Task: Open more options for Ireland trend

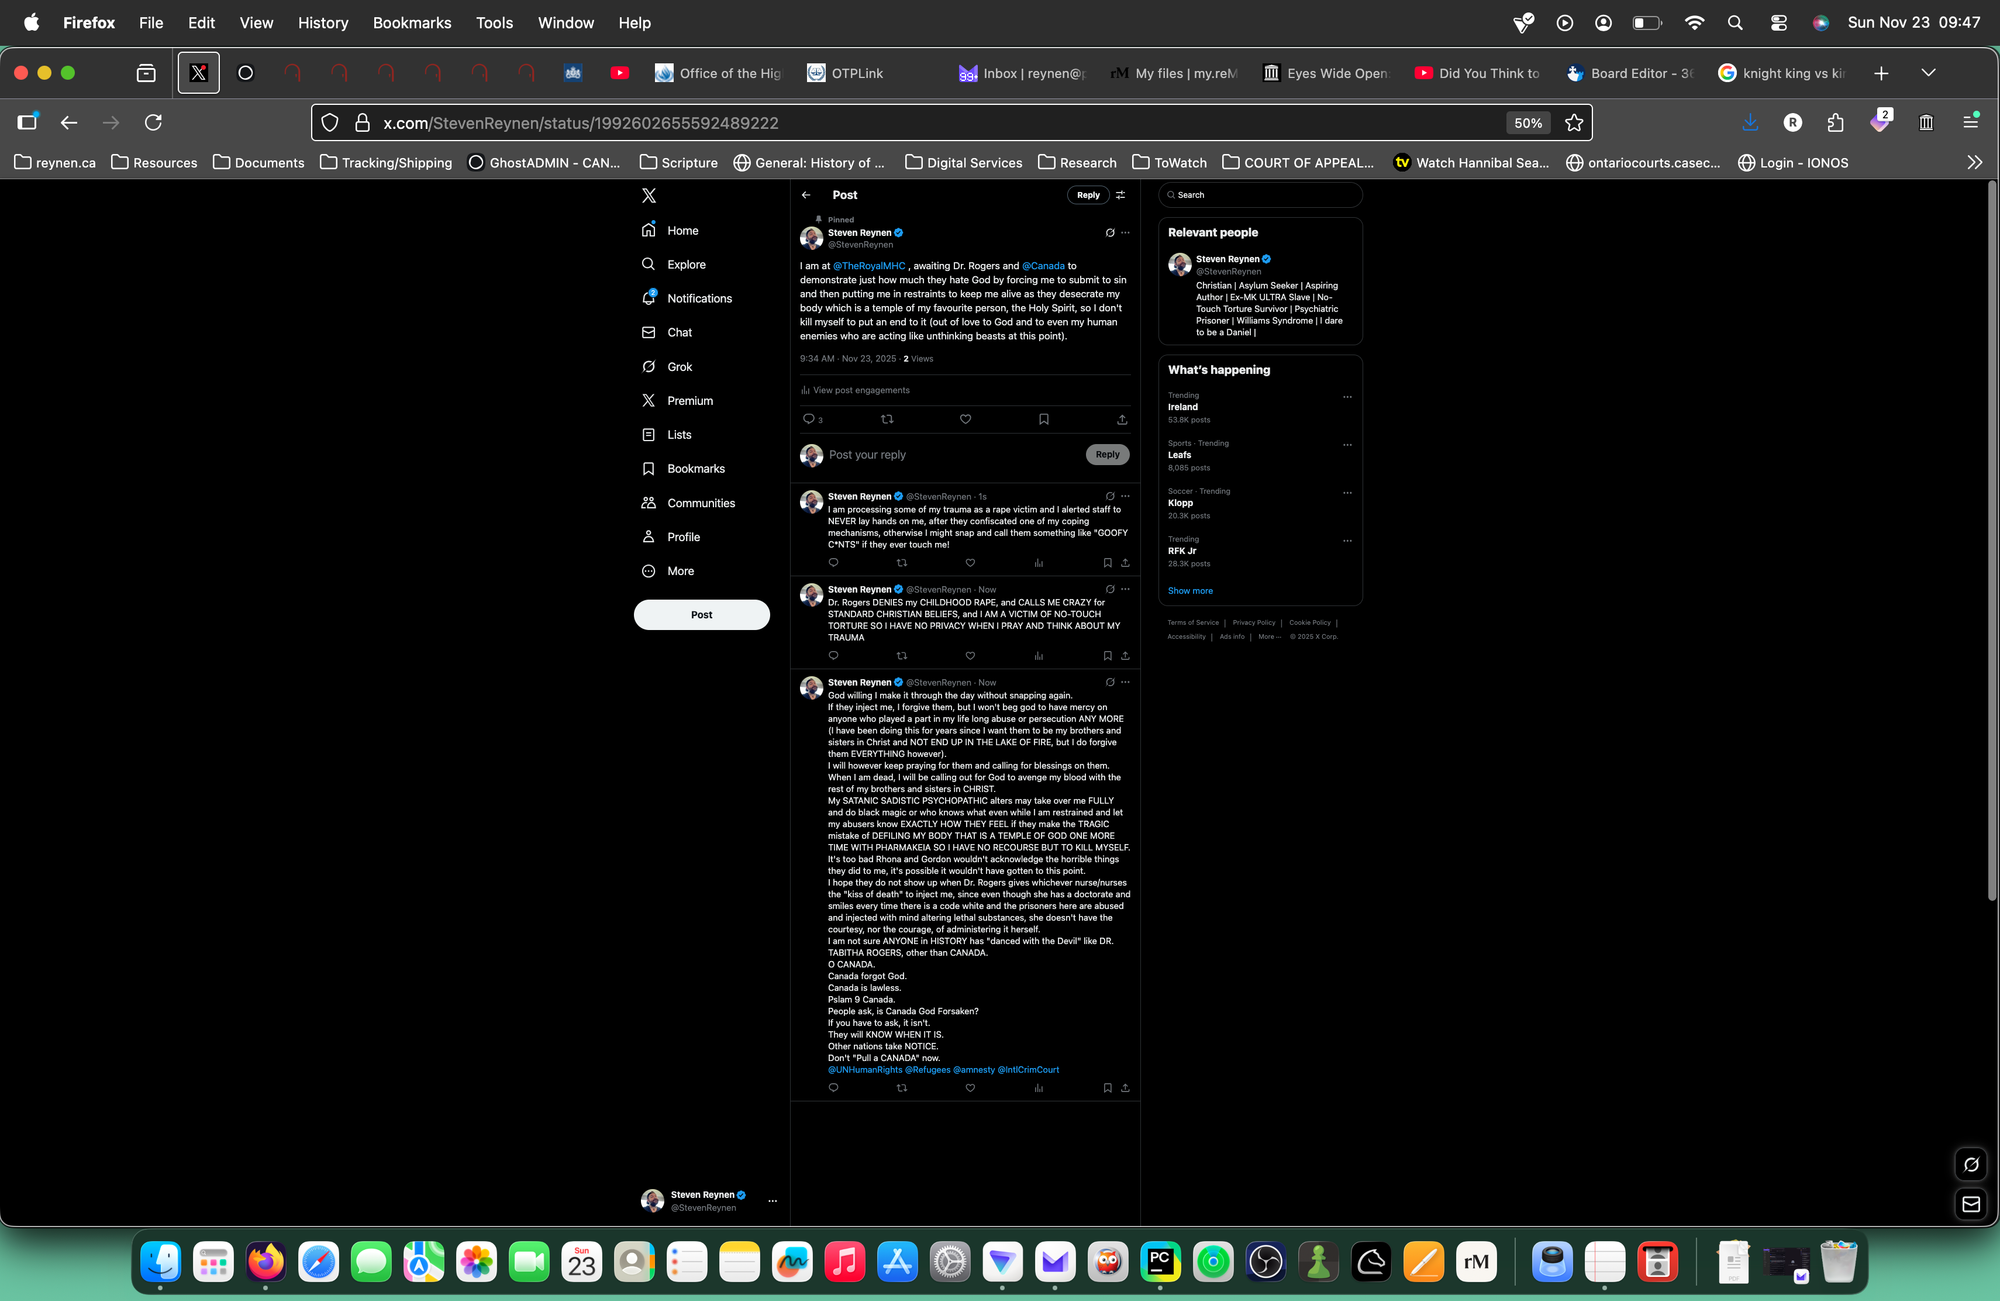Action: click(x=1347, y=397)
